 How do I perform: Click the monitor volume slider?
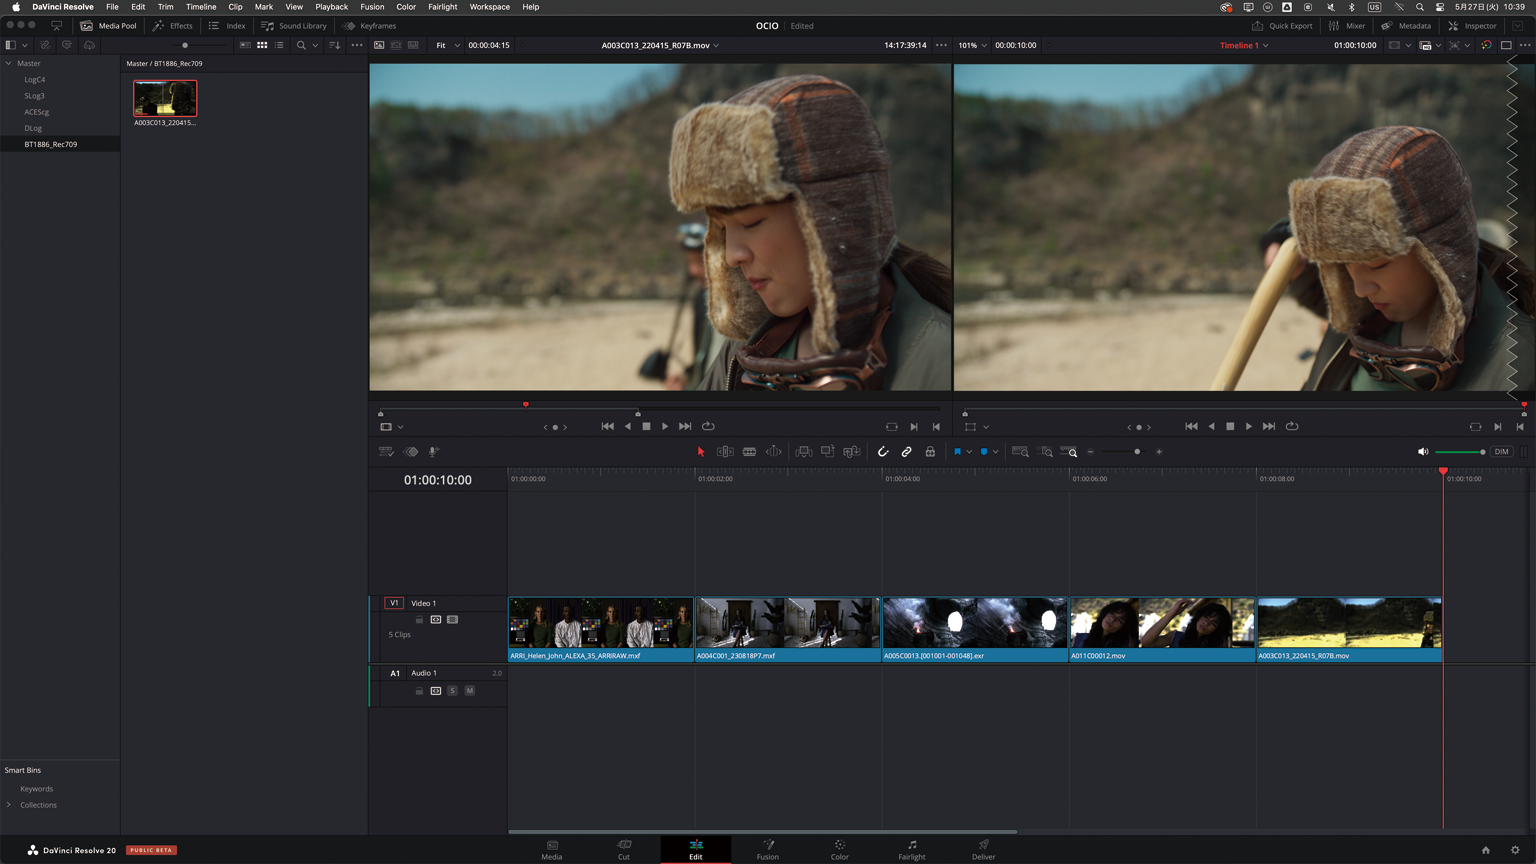1460,452
